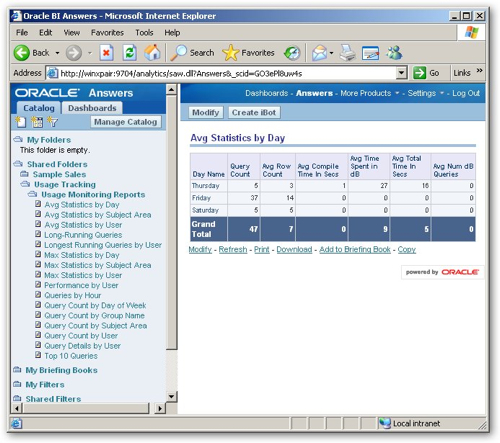Click the Stop loading icon
Screen dimensions: 500x443
106,53
